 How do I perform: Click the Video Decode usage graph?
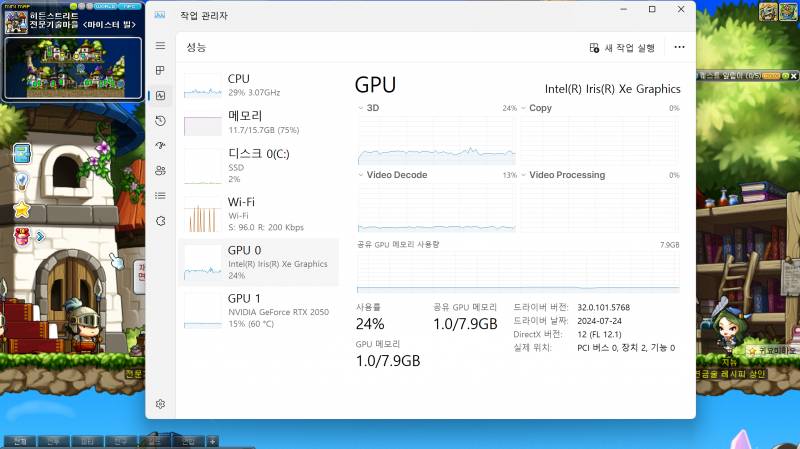click(x=437, y=208)
